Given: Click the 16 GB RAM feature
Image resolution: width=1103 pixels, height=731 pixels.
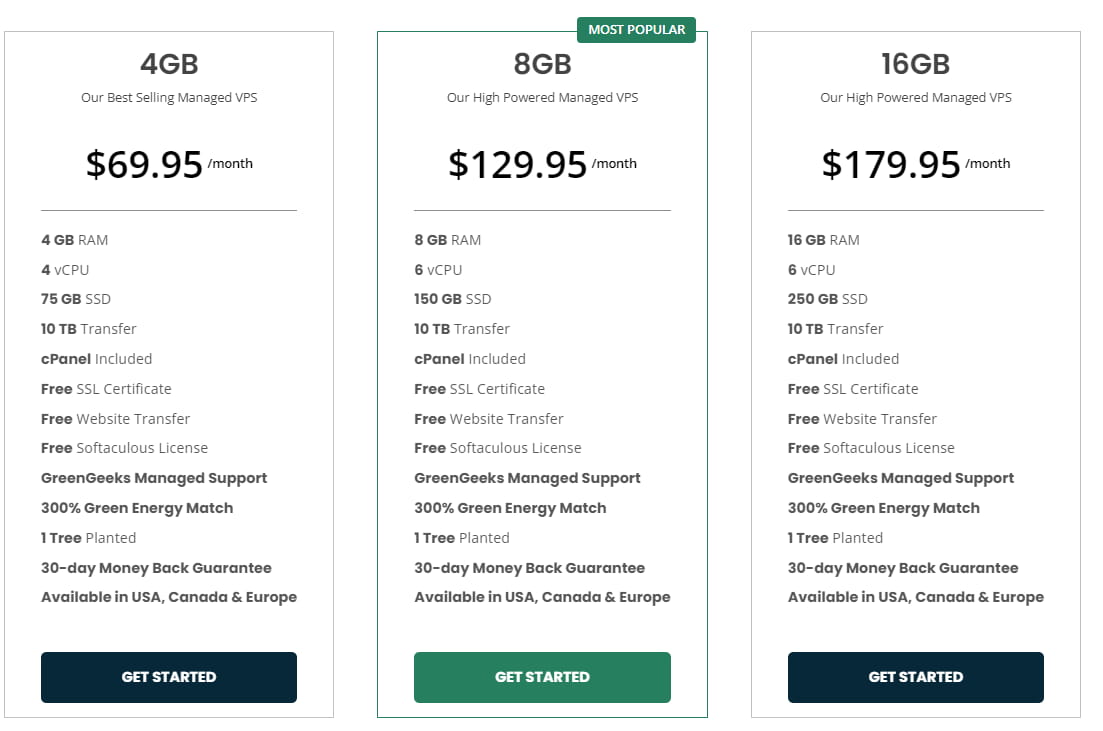Looking at the screenshot, I should pos(823,240).
